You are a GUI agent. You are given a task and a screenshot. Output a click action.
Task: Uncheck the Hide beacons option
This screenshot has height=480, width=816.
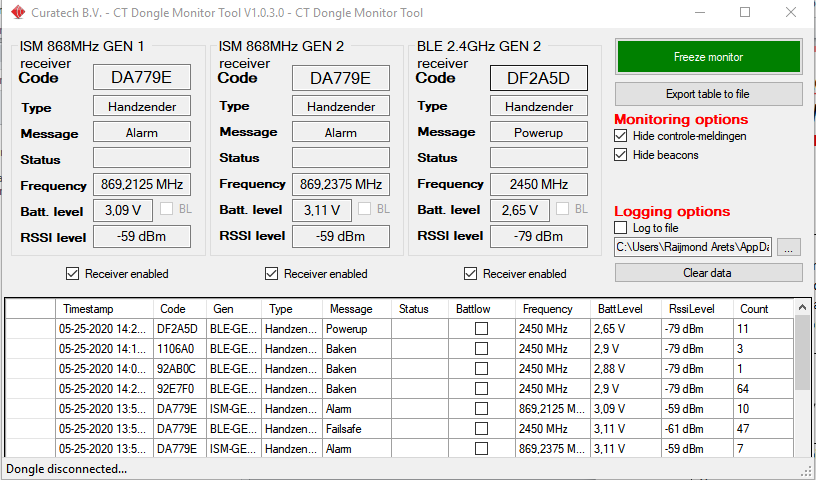click(x=621, y=155)
